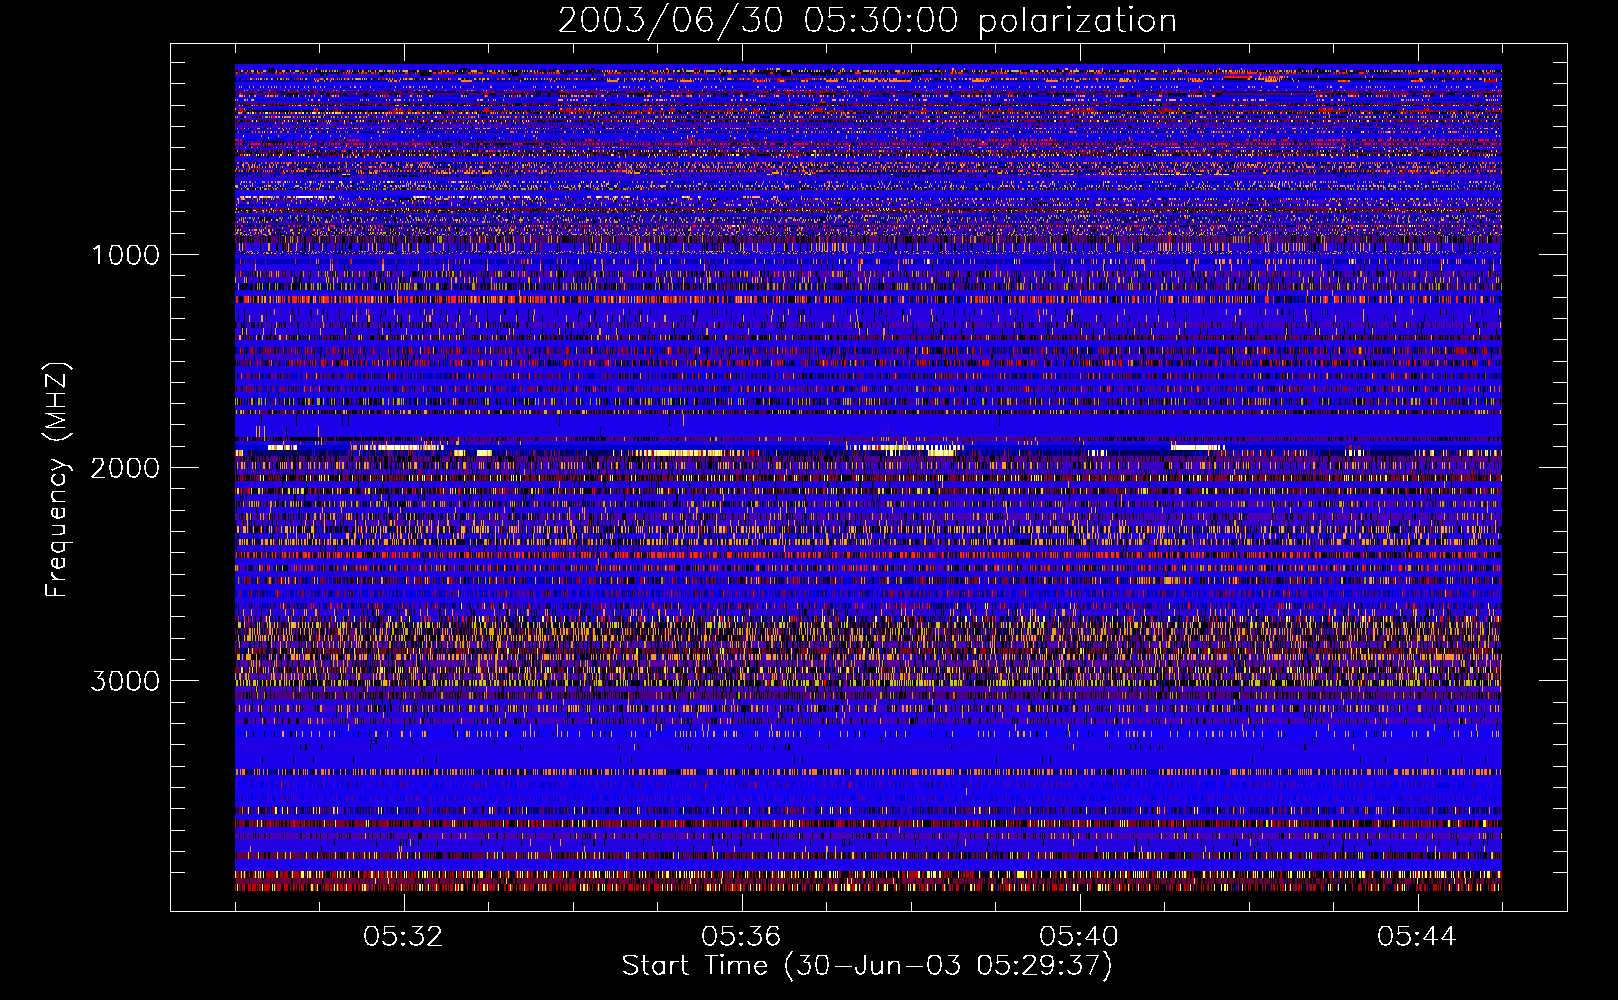Click the 05:32 time axis label
Image resolution: width=1618 pixels, height=1000 pixels.
pyautogui.click(x=403, y=937)
